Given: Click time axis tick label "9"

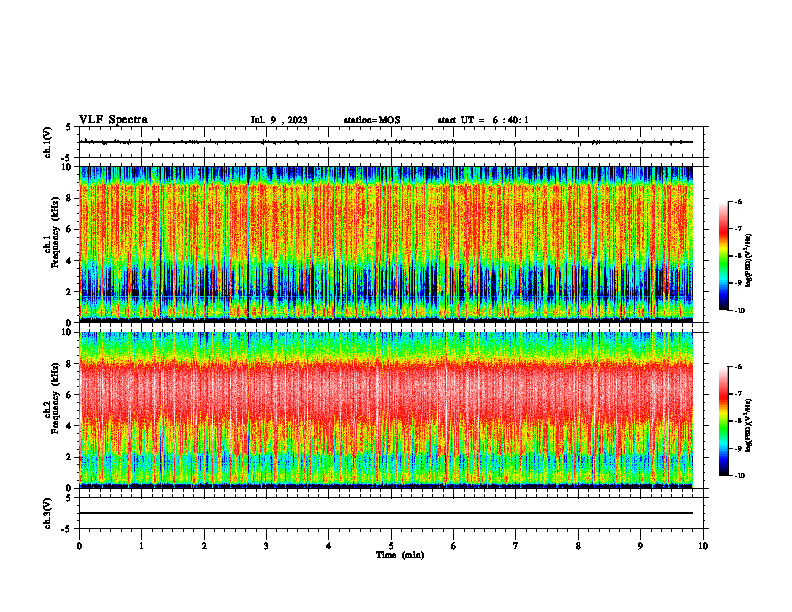Looking at the screenshot, I should pyautogui.click(x=640, y=546).
